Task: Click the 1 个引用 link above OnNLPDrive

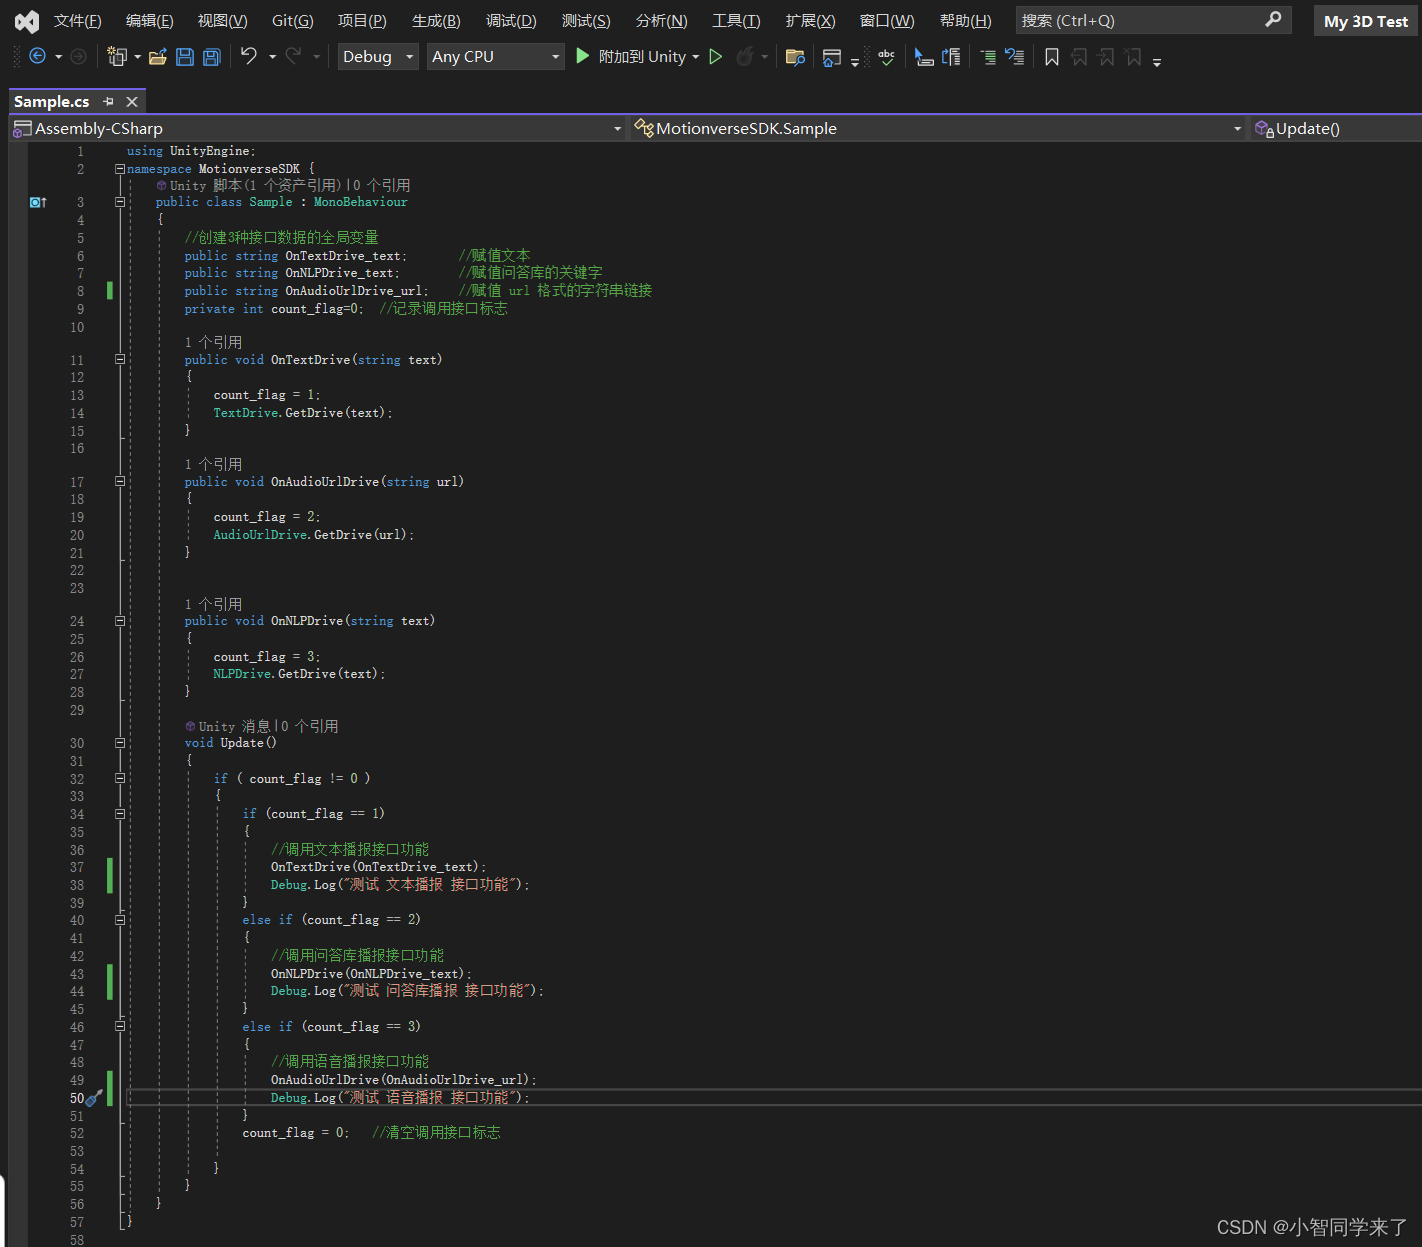Action: pos(213,604)
